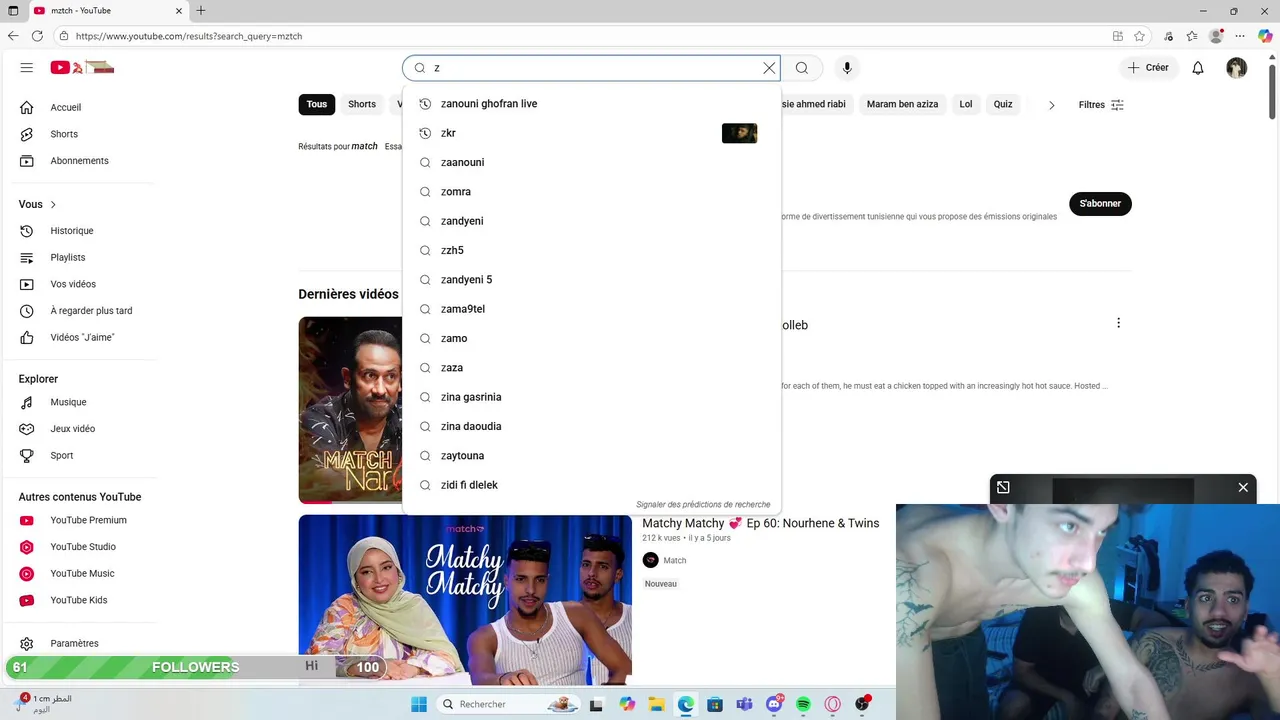Screen dimensions: 1280x720
Task: Select the Tous filter chip
Action: click(317, 104)
